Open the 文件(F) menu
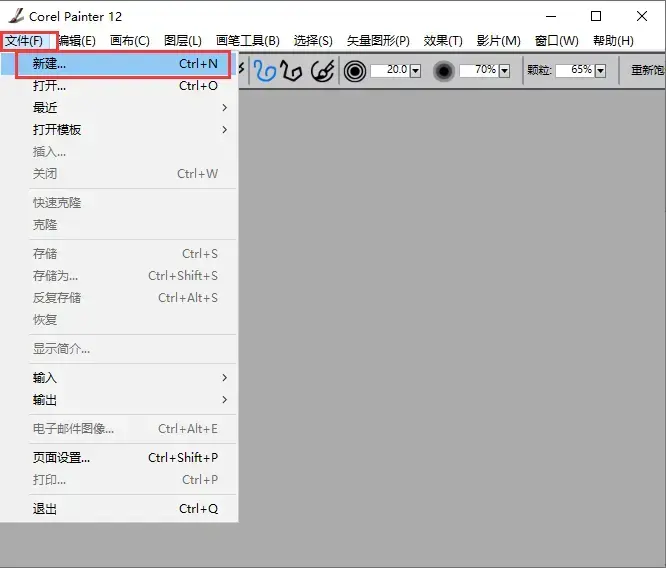 point(24,41)
